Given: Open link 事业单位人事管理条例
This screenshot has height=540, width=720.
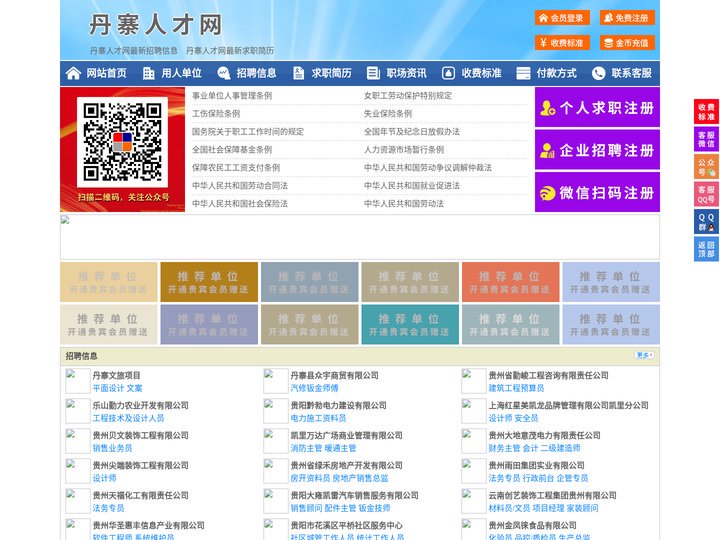Looking at the screenshot, I should 232,96.
